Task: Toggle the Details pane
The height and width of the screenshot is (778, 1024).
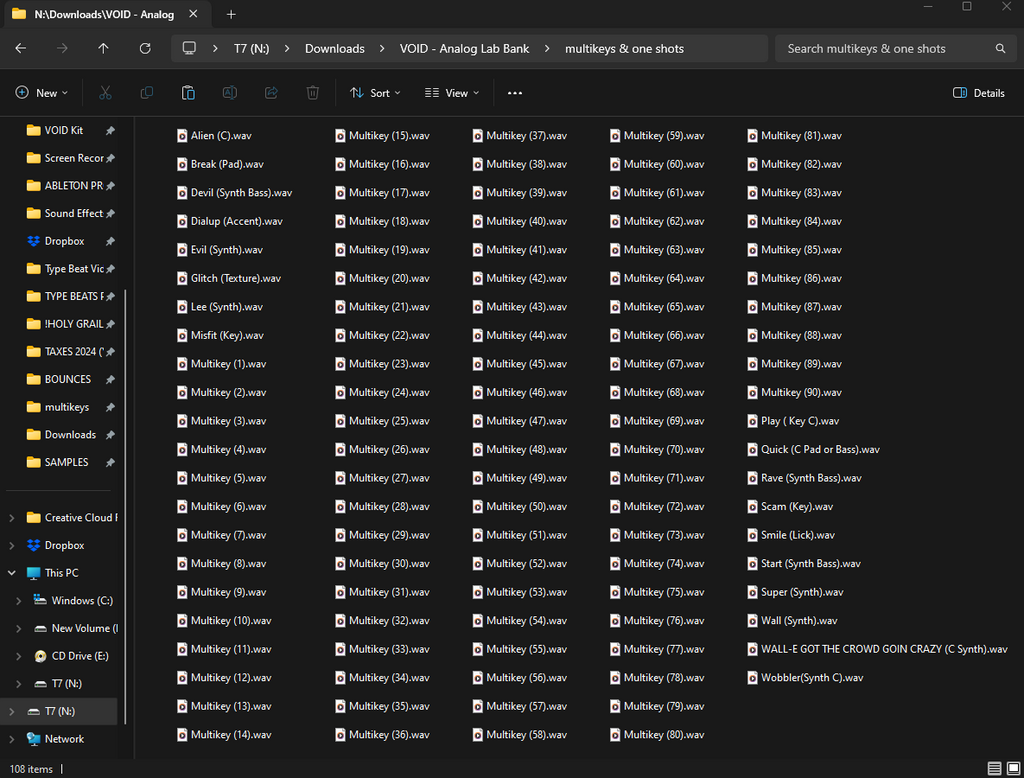Action: pos(978,93)
